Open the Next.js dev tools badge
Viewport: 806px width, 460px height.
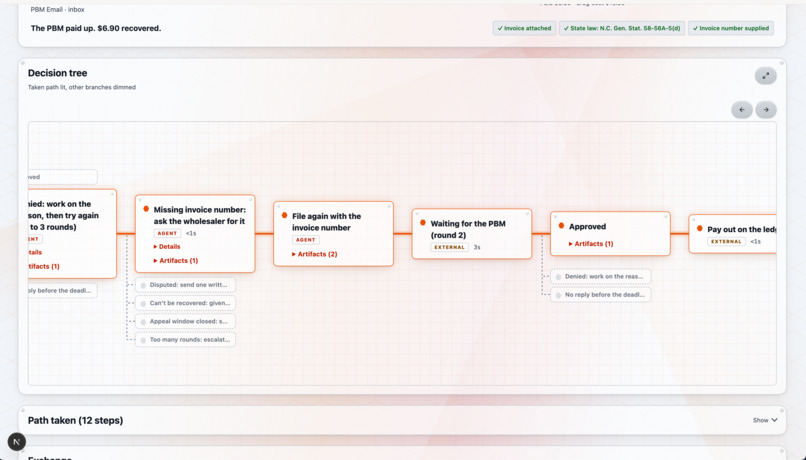16,441
